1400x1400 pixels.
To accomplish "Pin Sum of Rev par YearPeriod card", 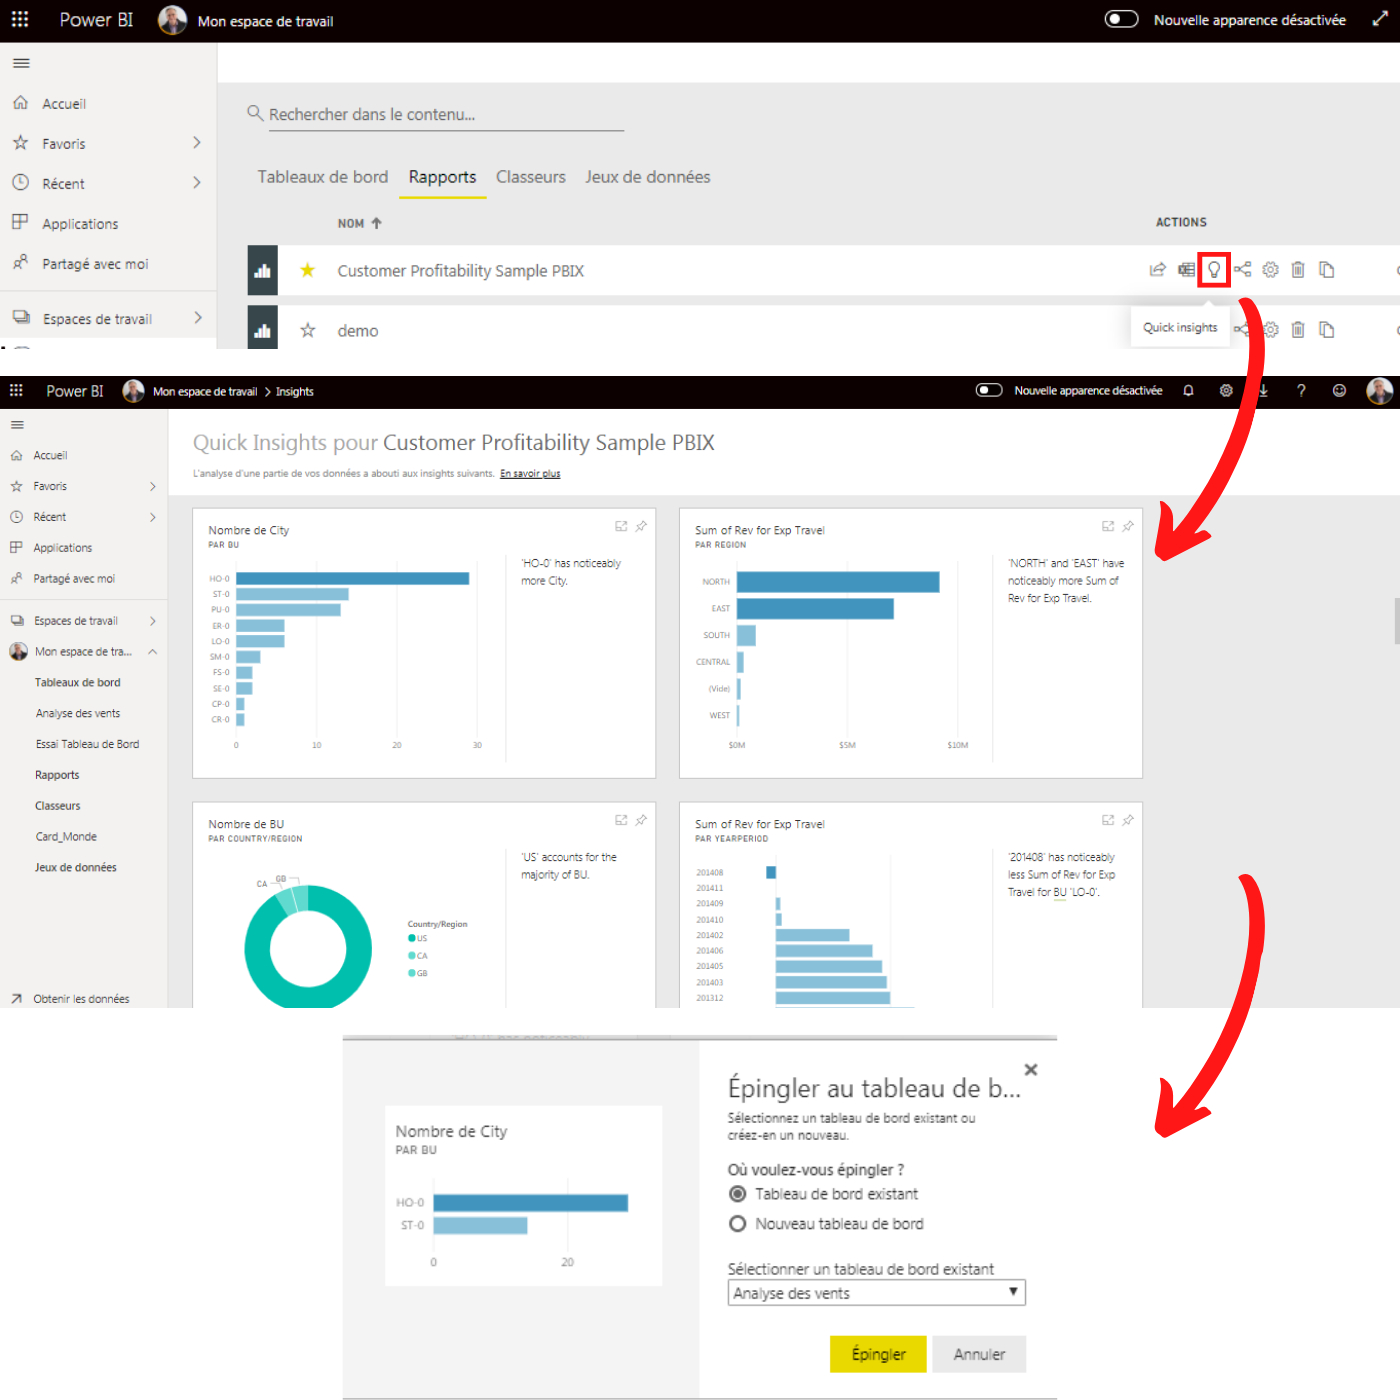I will coord(1128,820).
